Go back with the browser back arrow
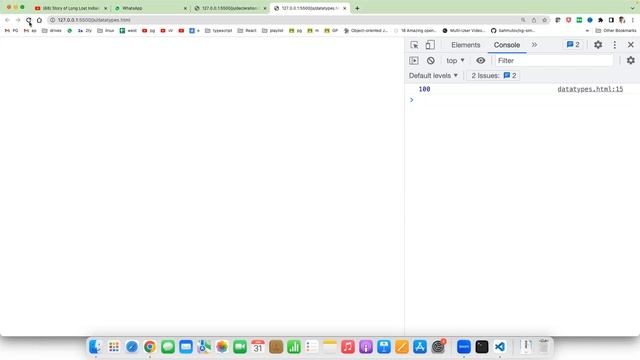 pos(7,20)
